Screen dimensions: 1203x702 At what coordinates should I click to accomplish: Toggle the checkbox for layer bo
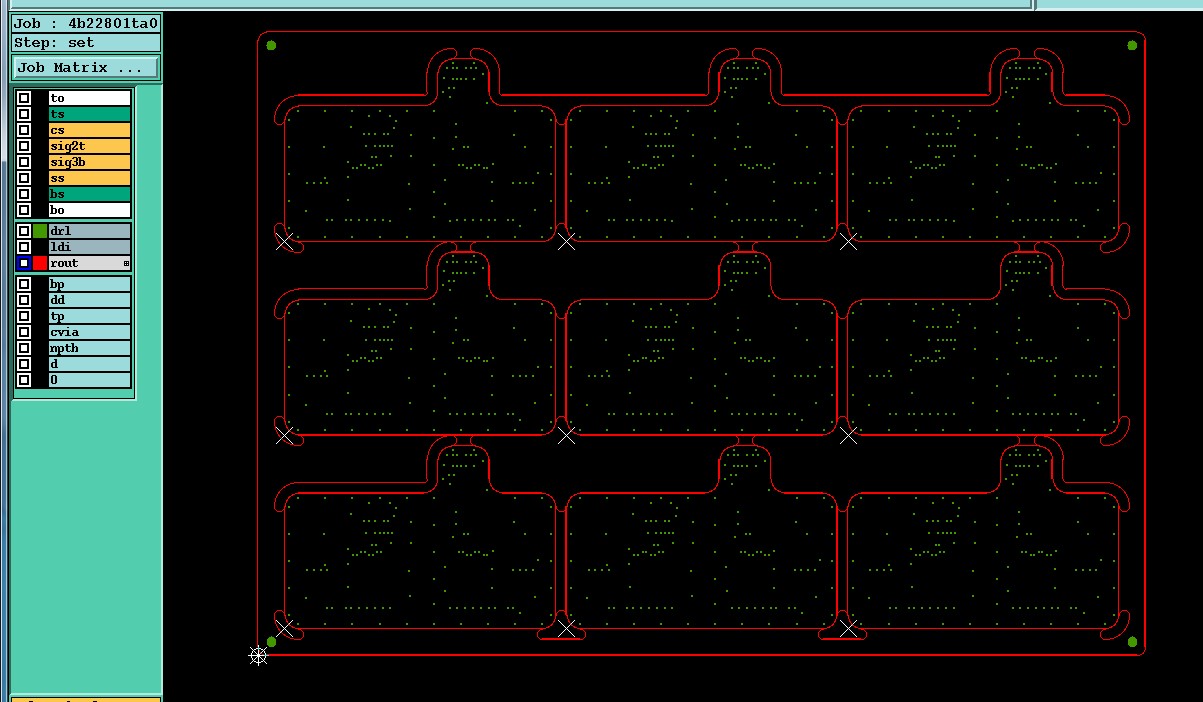tap(24, 210)
